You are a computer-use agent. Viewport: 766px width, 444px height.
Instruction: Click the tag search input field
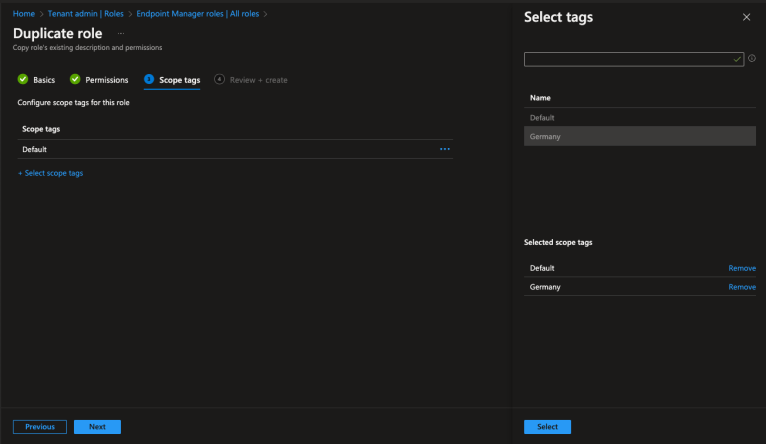(x=628, y=60)
